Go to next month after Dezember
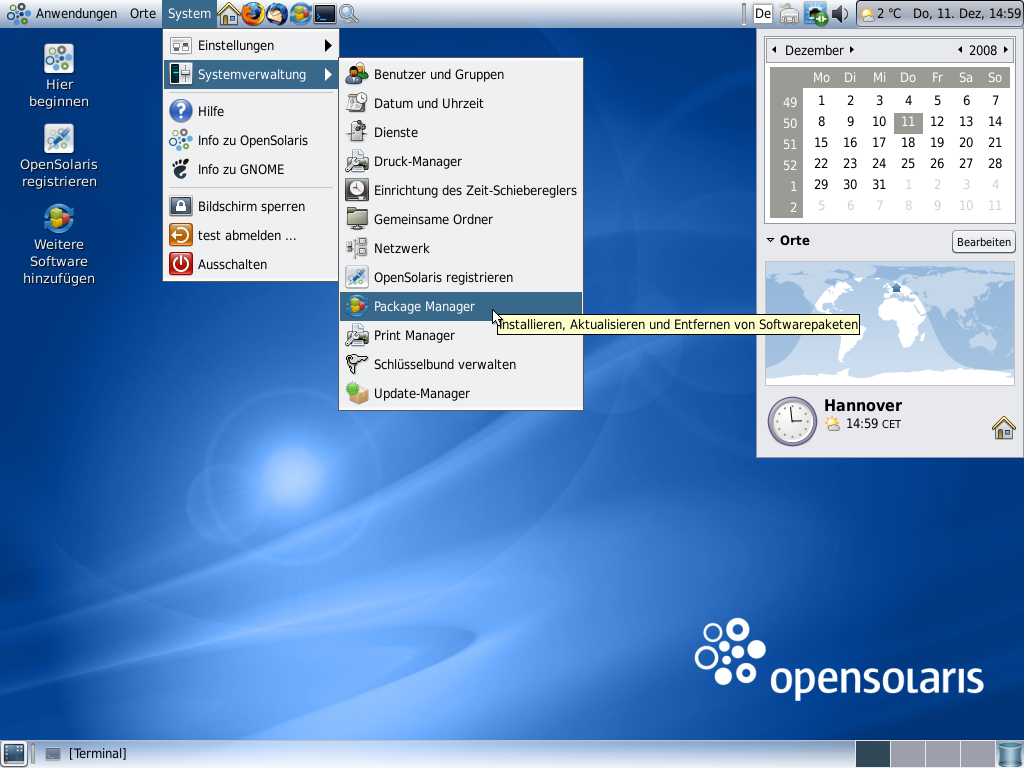The width and height of the screenshot is (1024, 768). [x=852, y=50]
